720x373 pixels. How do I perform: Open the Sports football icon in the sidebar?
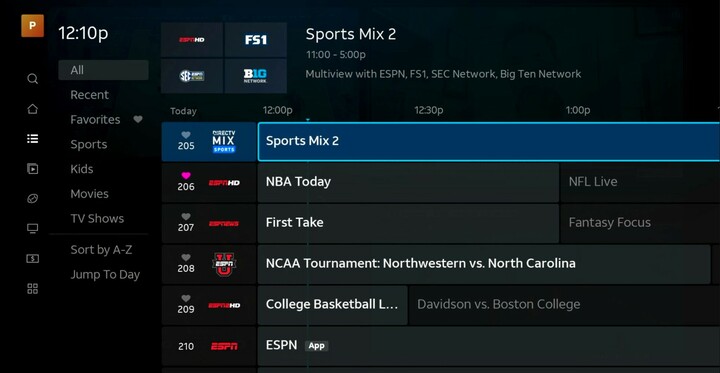pos(32,198)
